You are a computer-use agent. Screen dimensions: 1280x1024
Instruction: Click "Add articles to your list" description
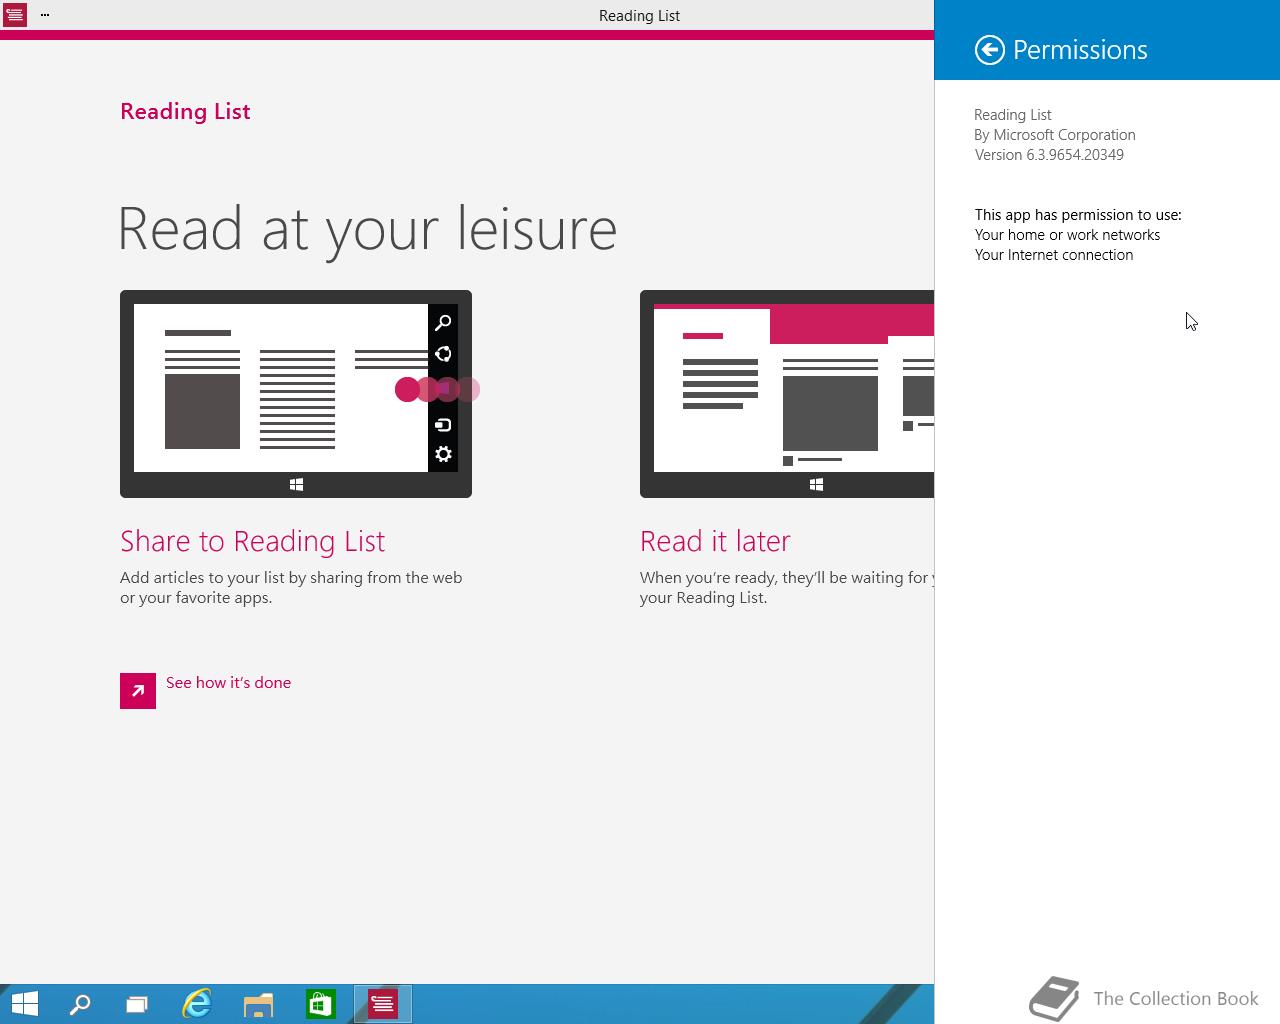tap(291, 588)
